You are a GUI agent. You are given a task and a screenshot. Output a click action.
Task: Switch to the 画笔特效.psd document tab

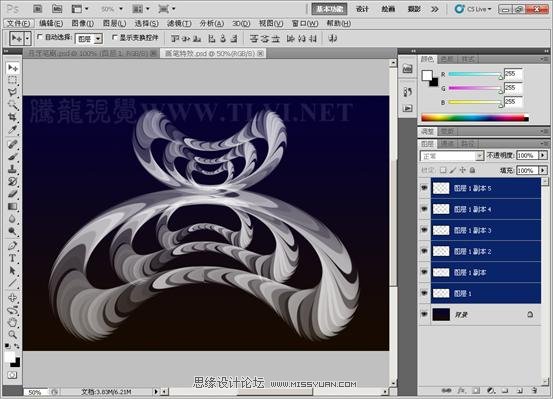click(x=213, y=53)
